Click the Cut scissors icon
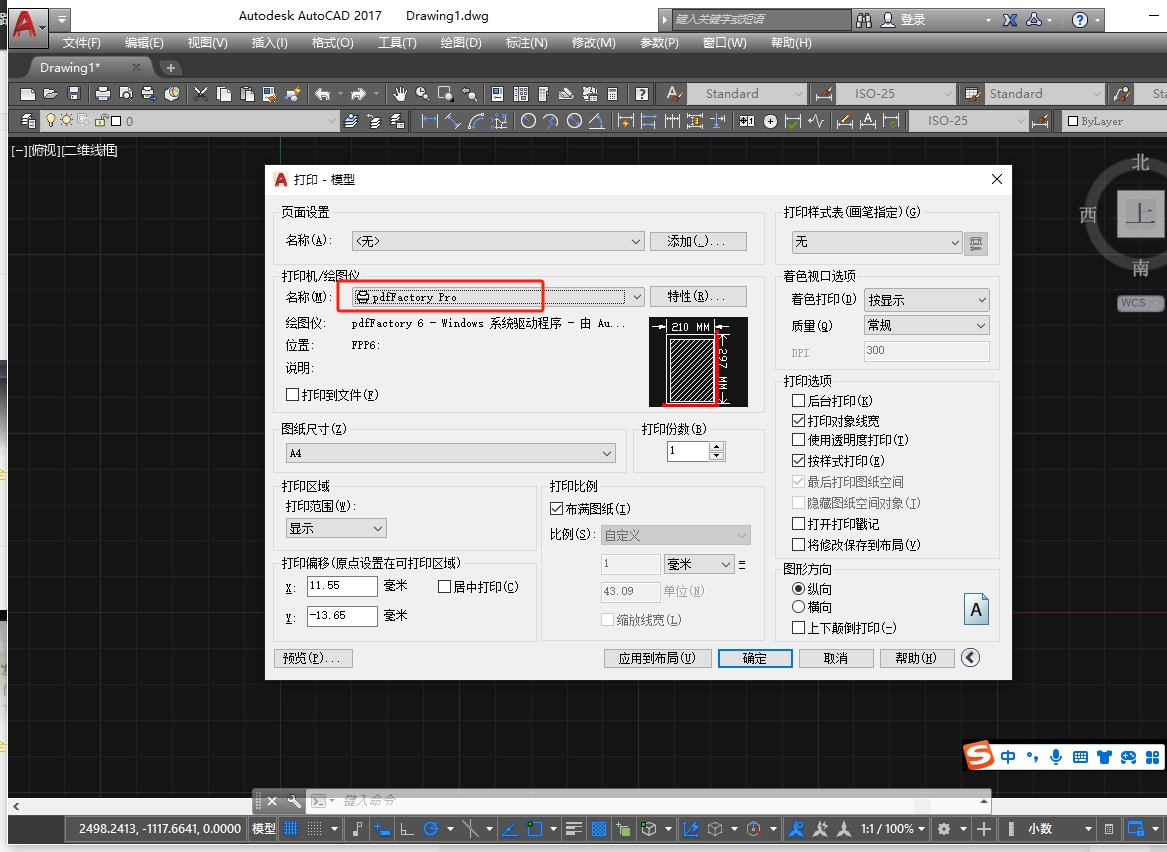 click(200, 94)
